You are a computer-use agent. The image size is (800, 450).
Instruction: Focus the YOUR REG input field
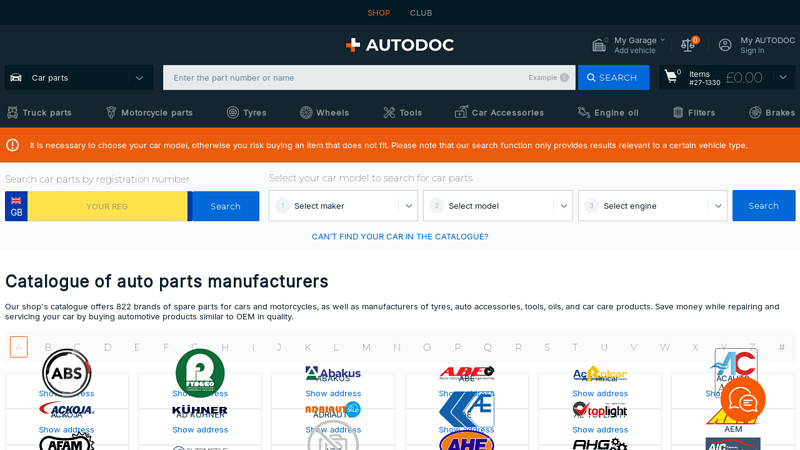pyautogui.click(x=108, y=206)
